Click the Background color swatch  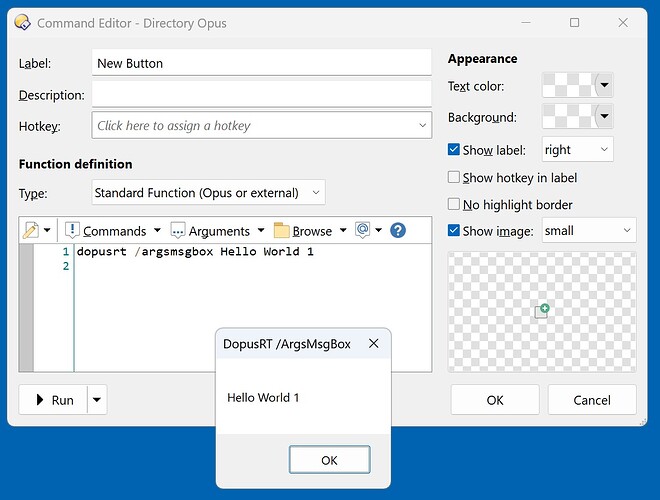[569, 116]
